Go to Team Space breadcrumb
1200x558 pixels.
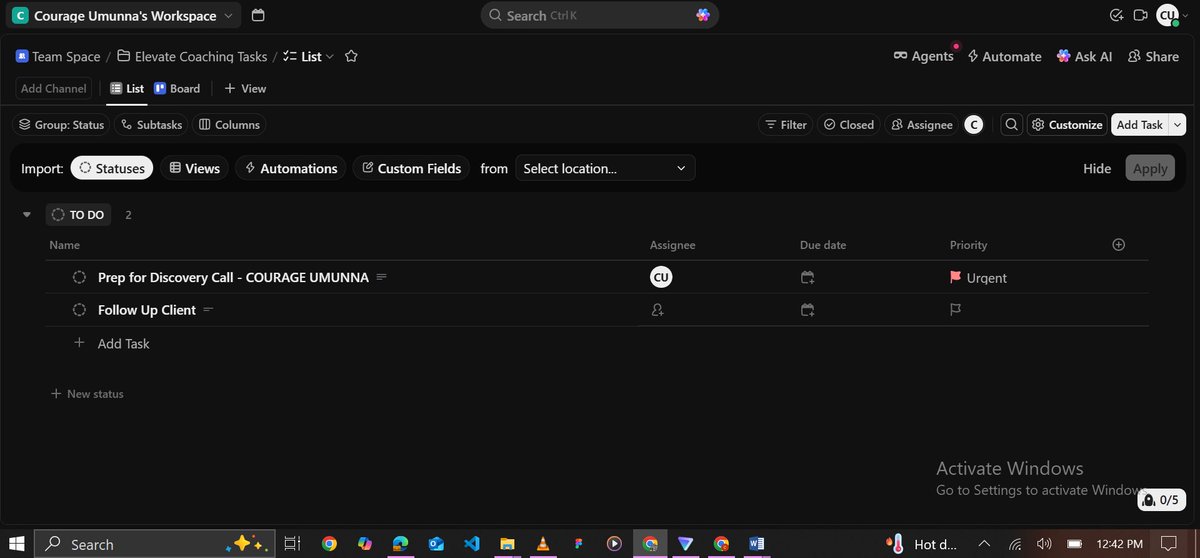coord(58,57)
